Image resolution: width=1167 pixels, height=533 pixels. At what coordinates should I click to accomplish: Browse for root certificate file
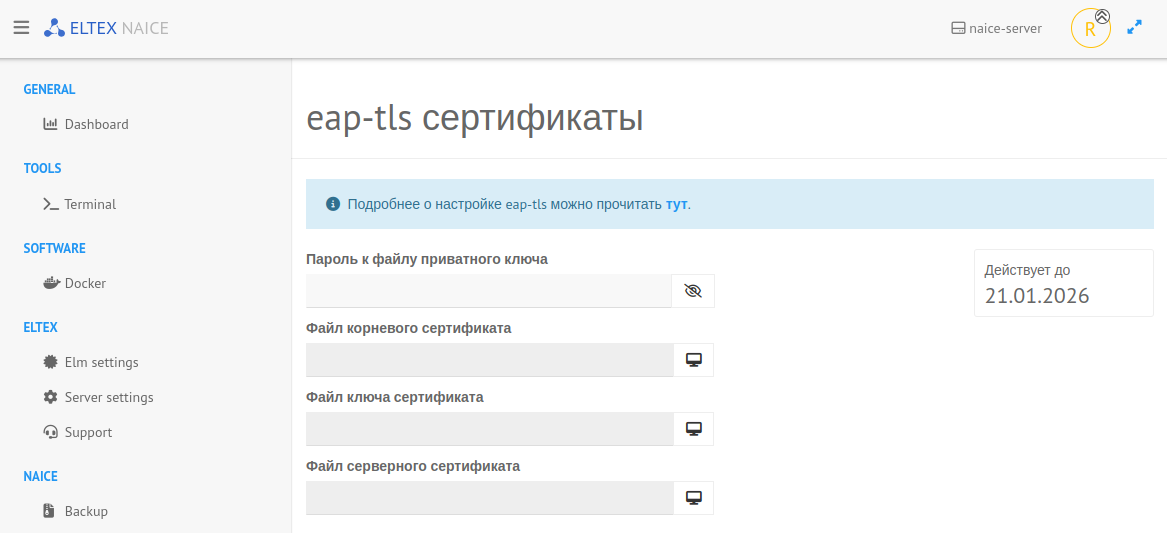point(693,360)
